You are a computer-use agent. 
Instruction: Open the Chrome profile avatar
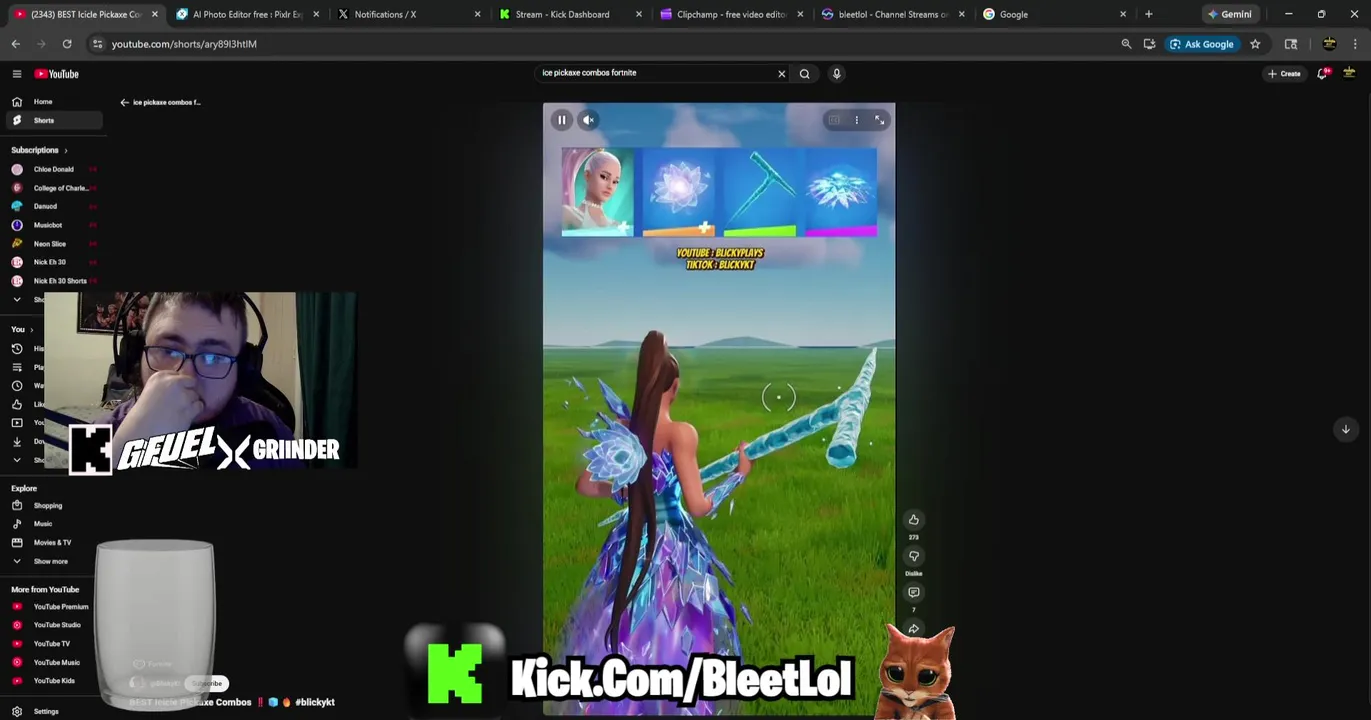pyautogui.click(x=1329, y=44)
